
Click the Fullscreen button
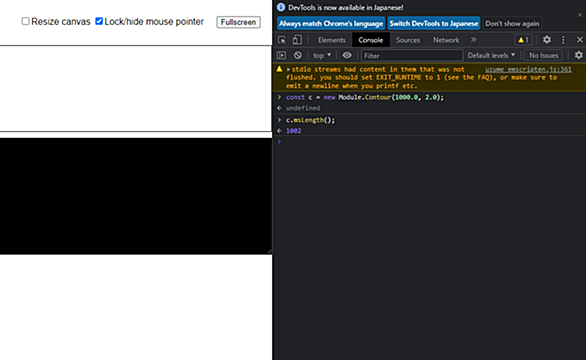click(x=238, y=22)
